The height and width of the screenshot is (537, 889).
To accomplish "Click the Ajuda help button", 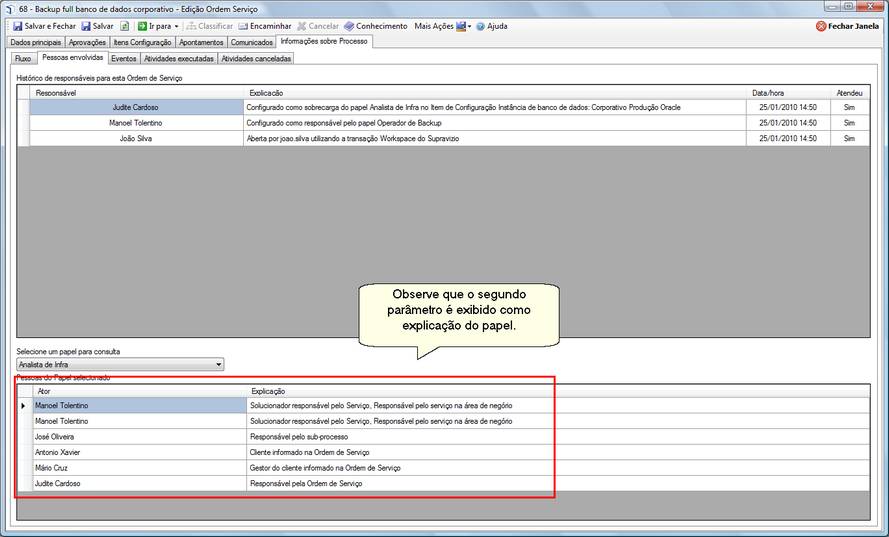I will tap(492, 26).
